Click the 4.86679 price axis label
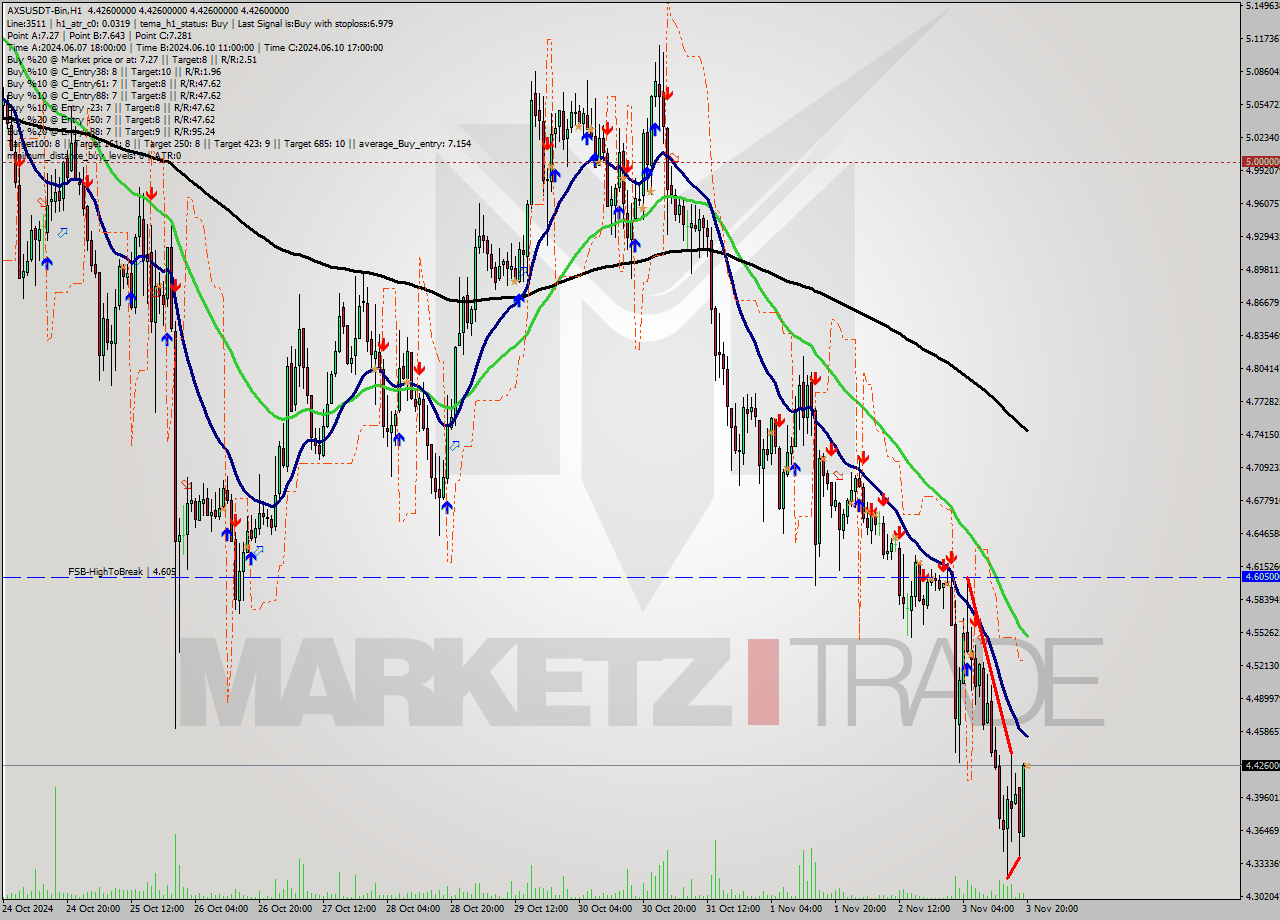 click(x=1262, y=303)
